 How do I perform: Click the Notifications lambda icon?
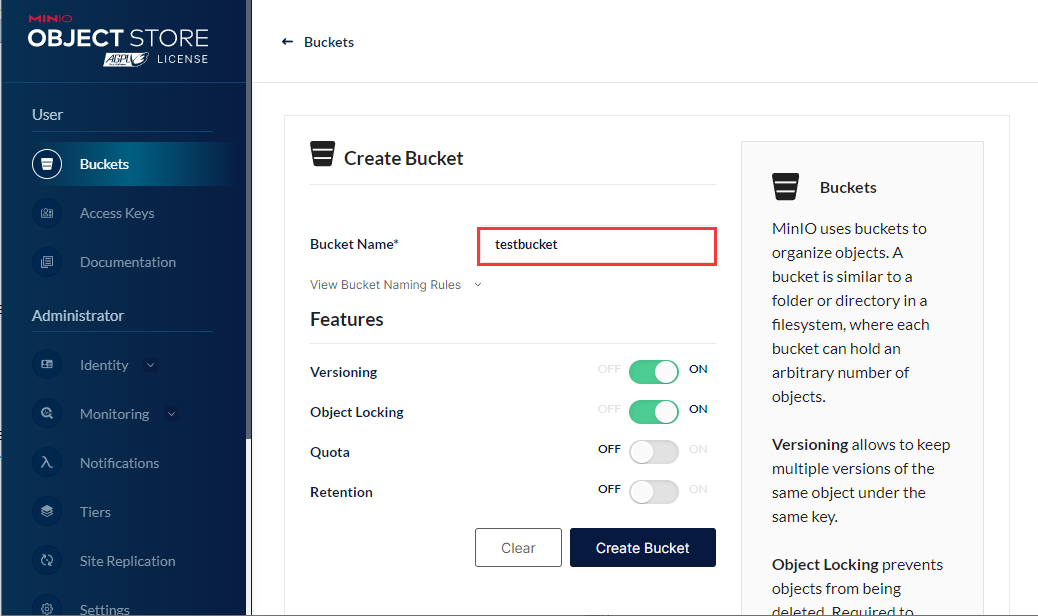pyautogui.click(x=47, y=463)
